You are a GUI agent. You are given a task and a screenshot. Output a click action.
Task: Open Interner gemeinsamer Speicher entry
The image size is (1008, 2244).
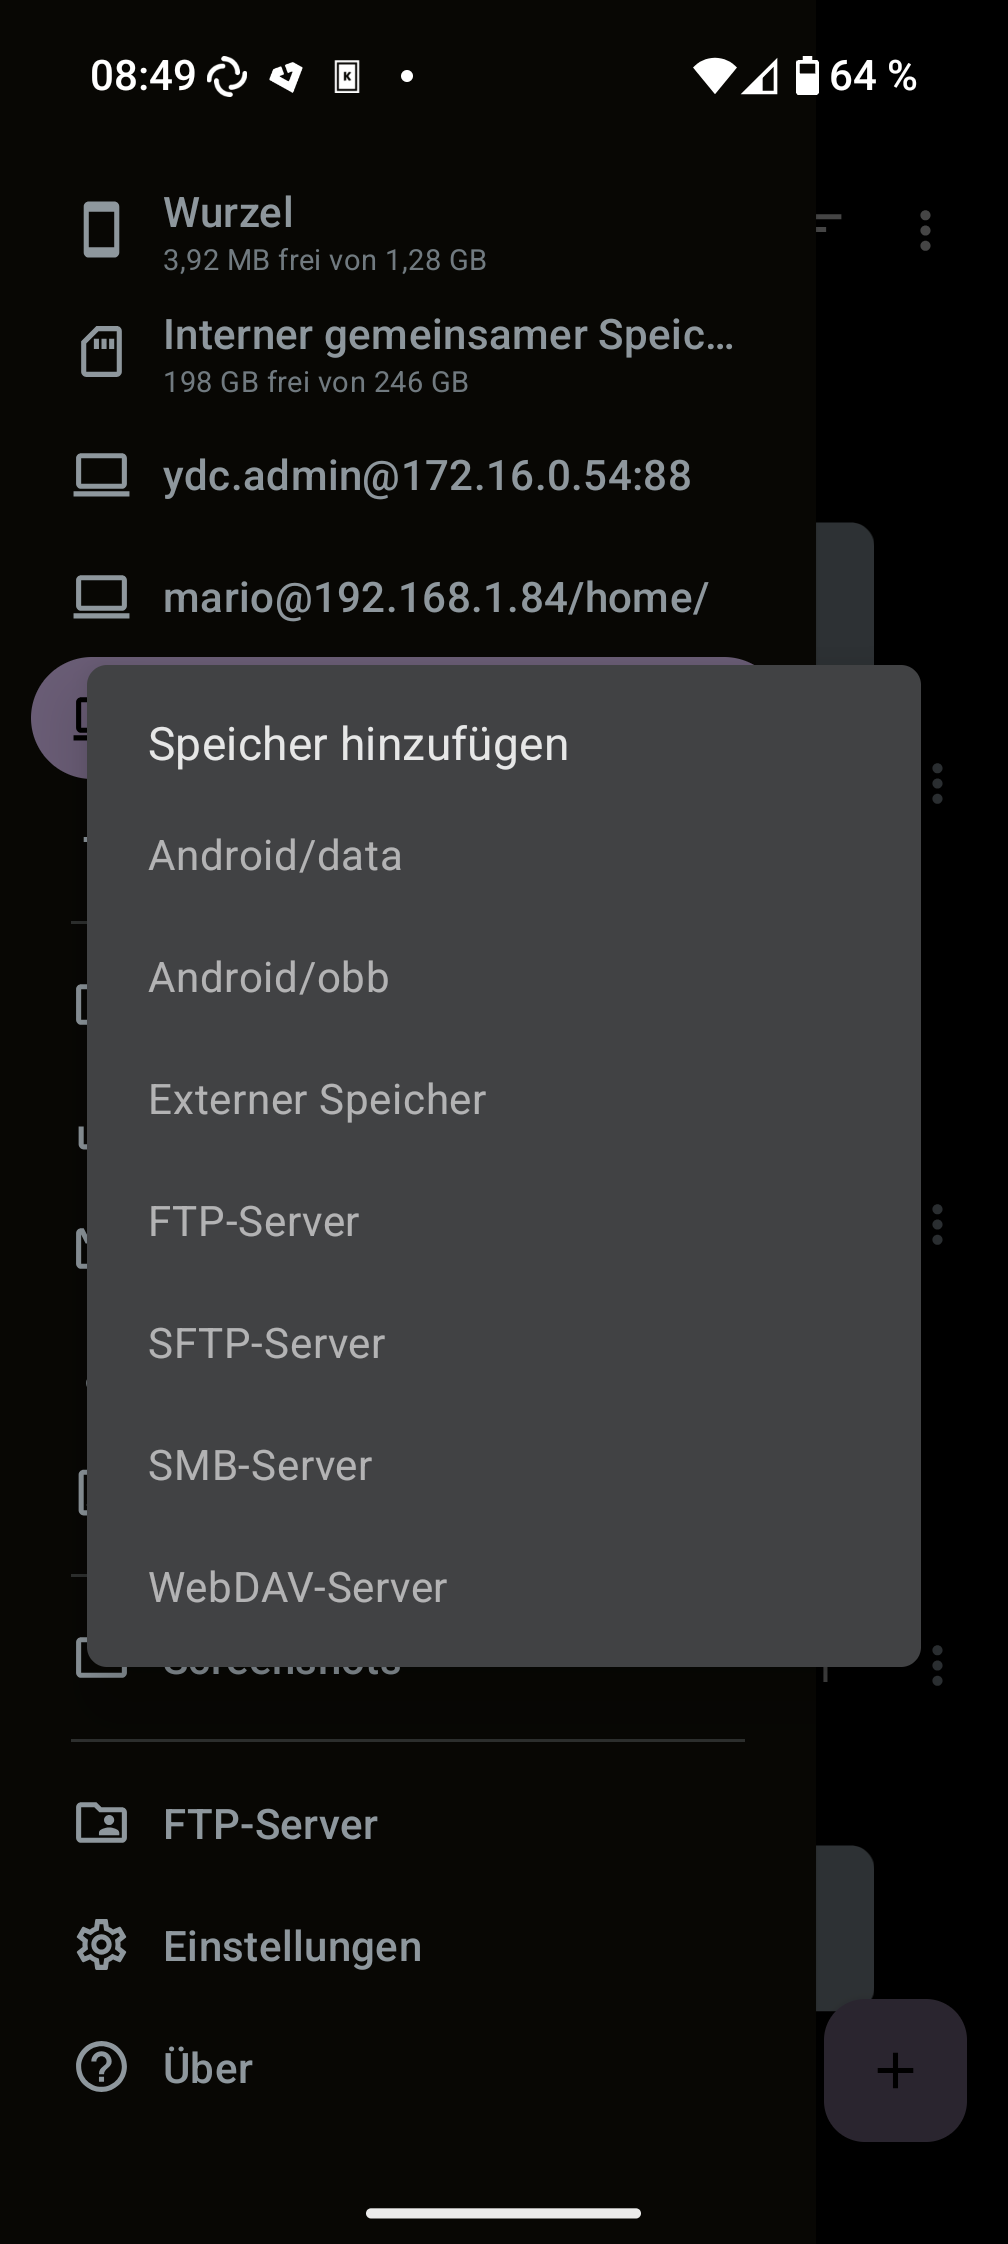408,353
